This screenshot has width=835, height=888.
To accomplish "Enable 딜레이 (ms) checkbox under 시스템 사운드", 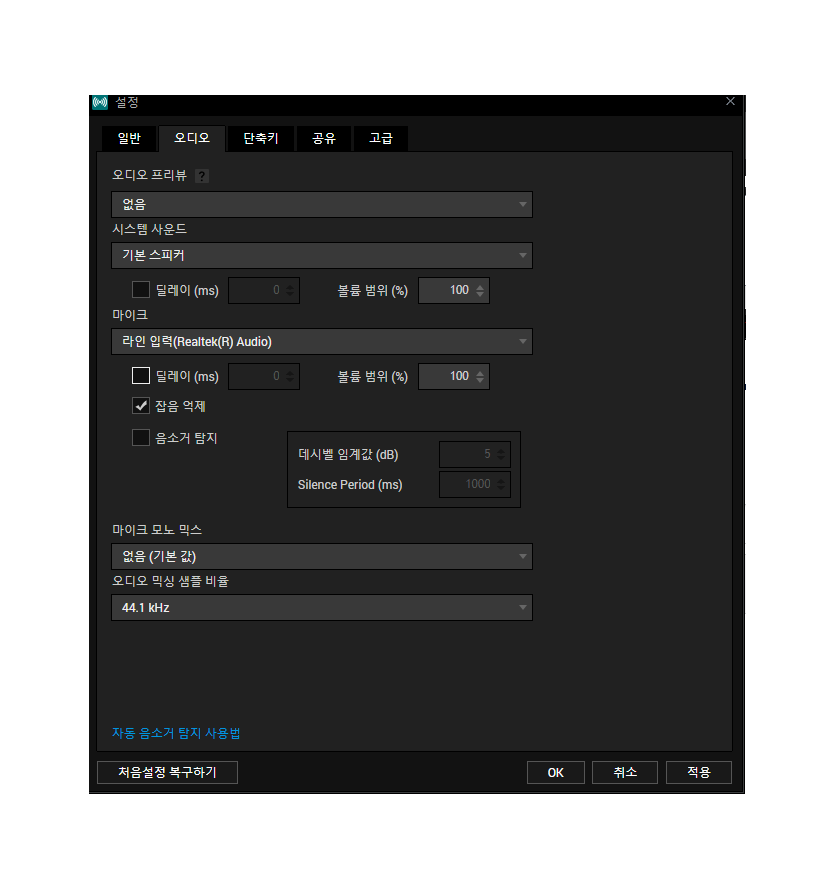I will [140, 290].
